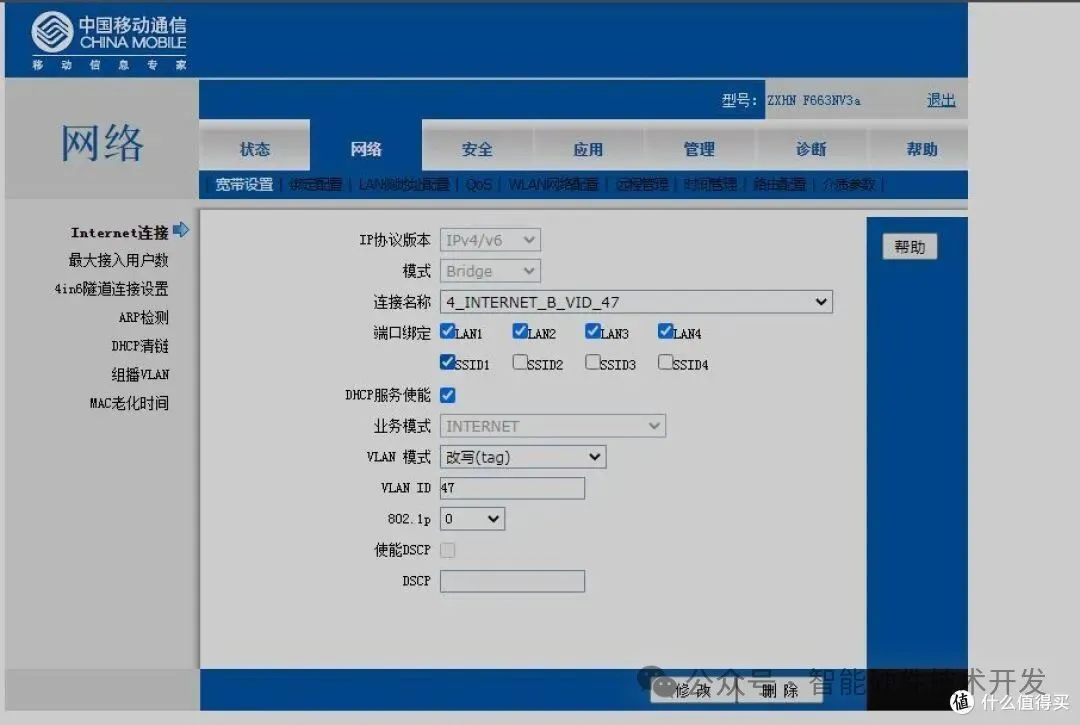Viewport: 1080px width, 725px height.
Task: Open the 安全 tab
Action: pyautogui.click(x=477, y=147)
